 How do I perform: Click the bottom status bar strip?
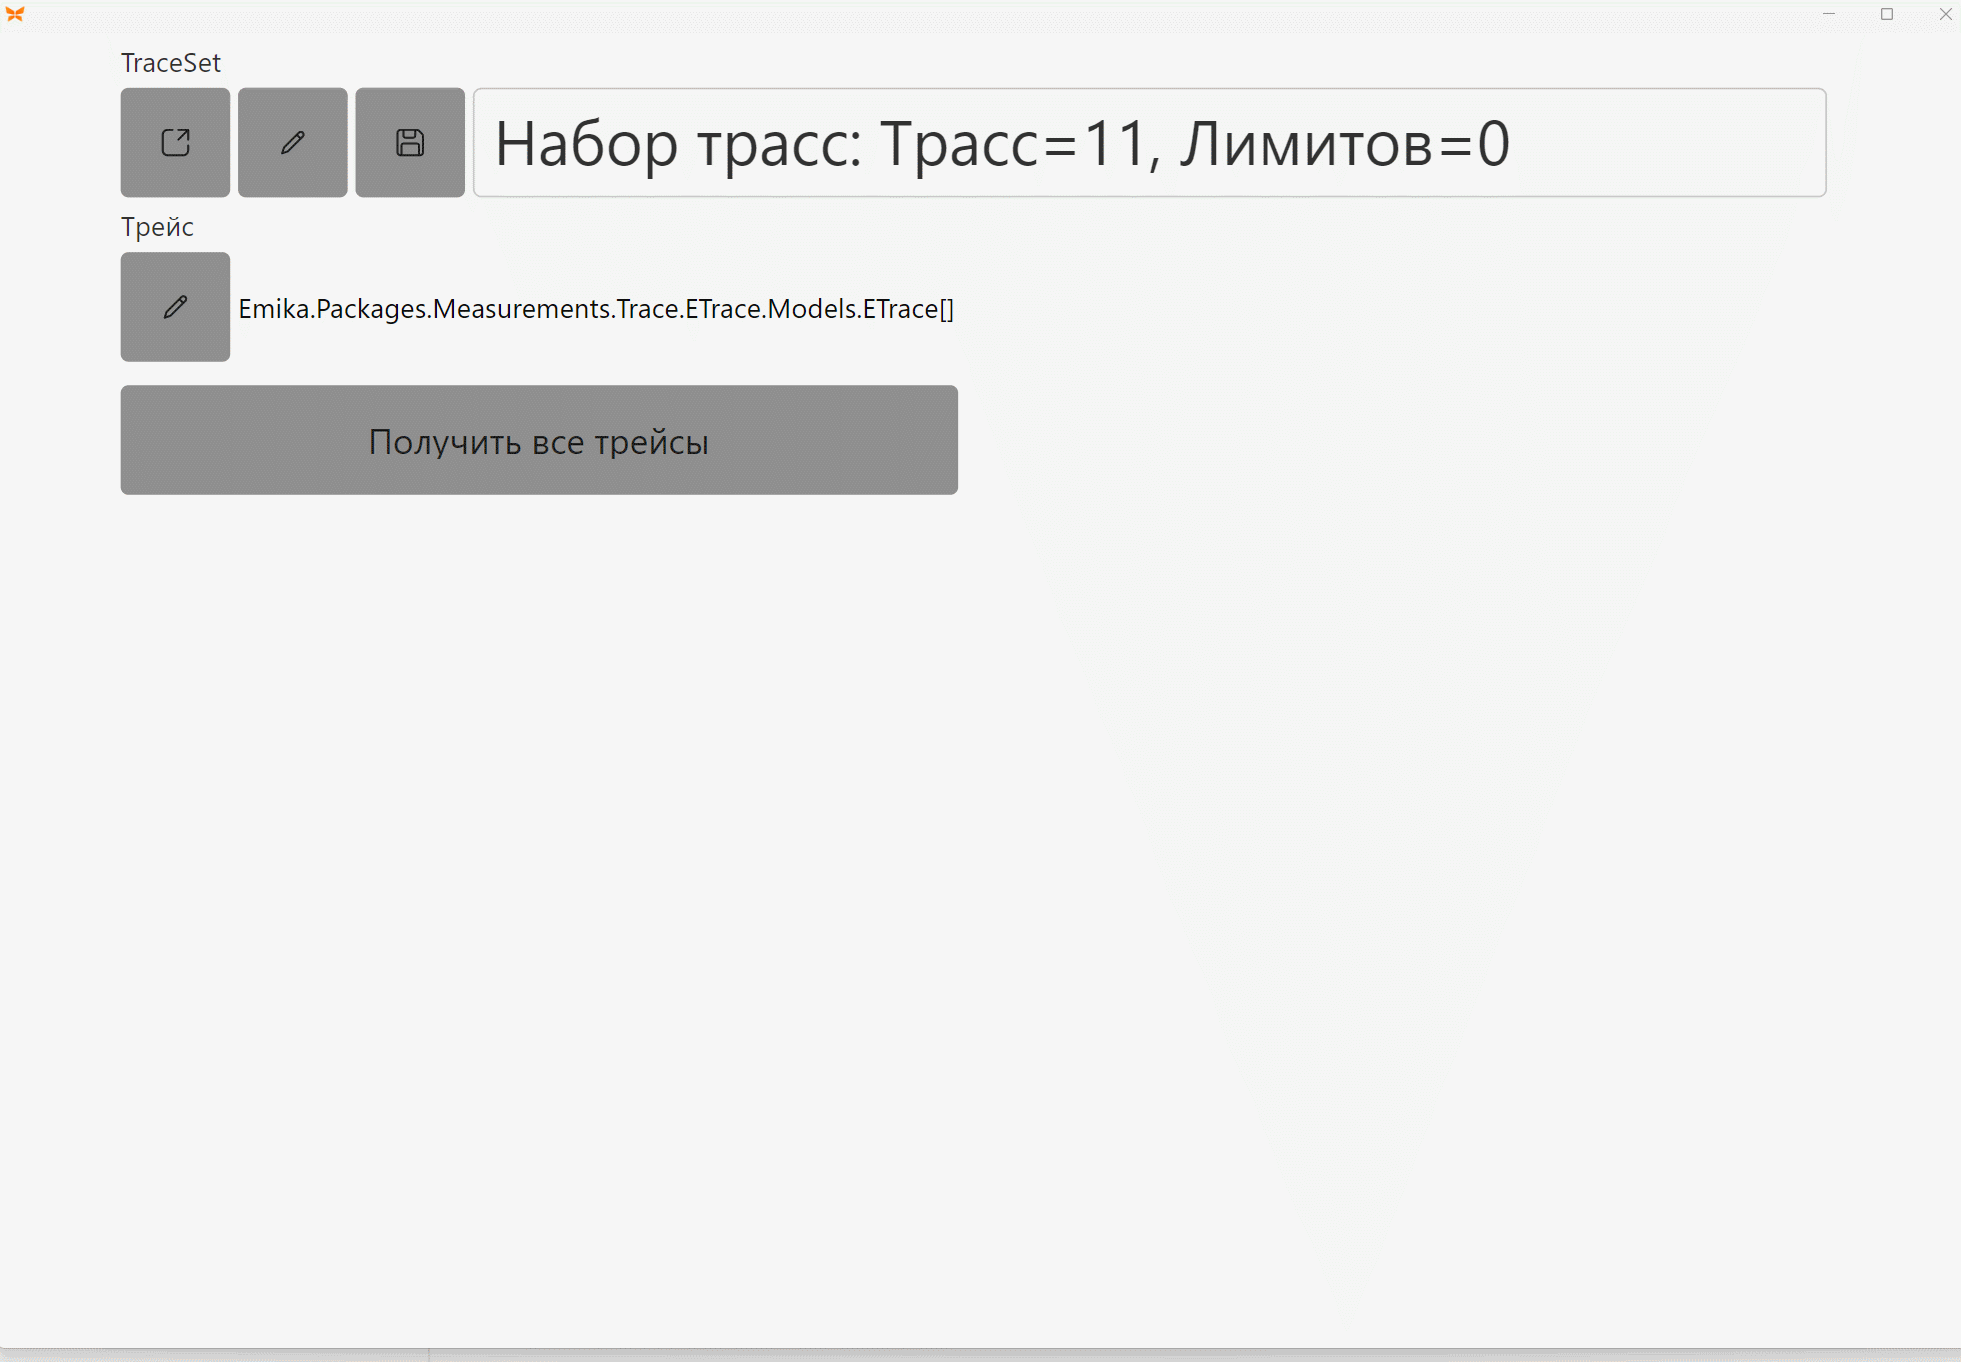pos(980,1354)
